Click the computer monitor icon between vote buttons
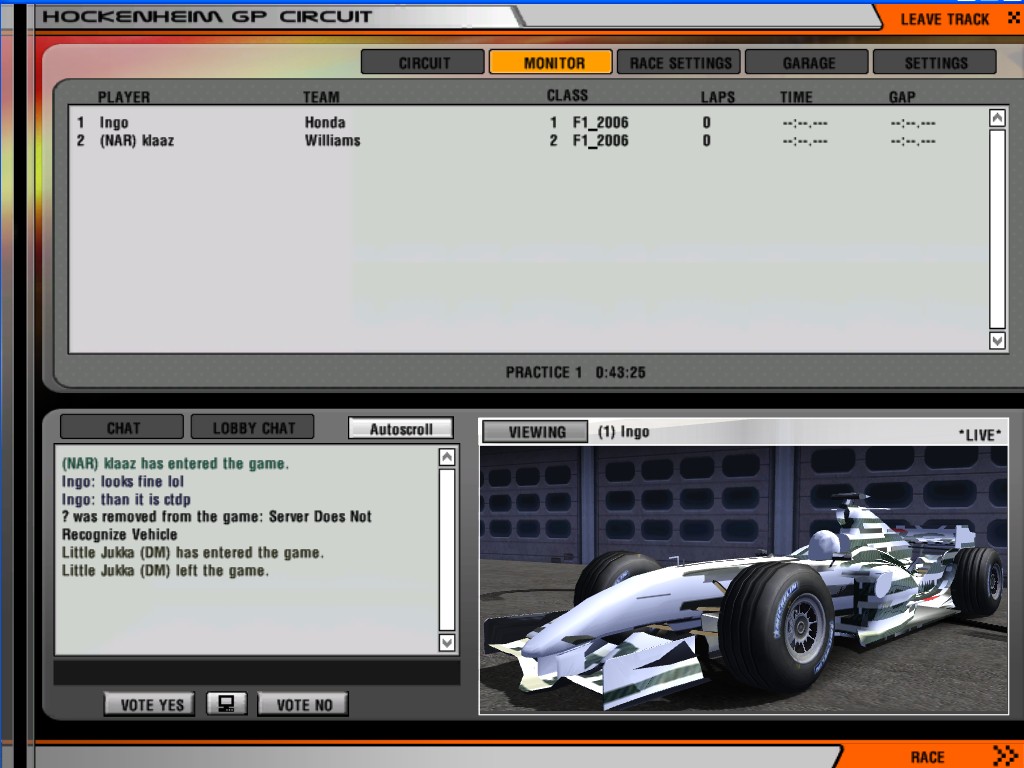Screen dimensions: 1024x768 point(227,704)
